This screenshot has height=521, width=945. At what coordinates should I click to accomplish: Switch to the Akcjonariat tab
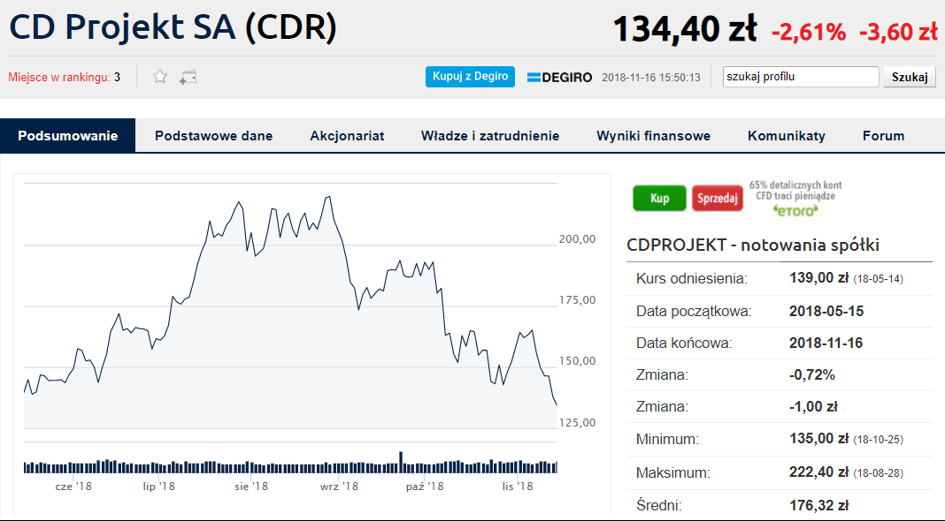[x=347, y=136]
